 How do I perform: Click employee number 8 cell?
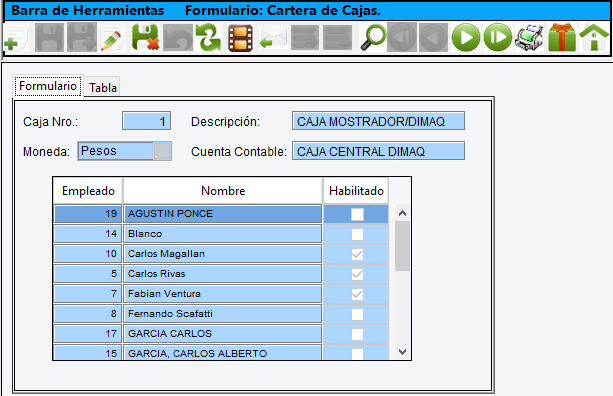click(88, 314)
